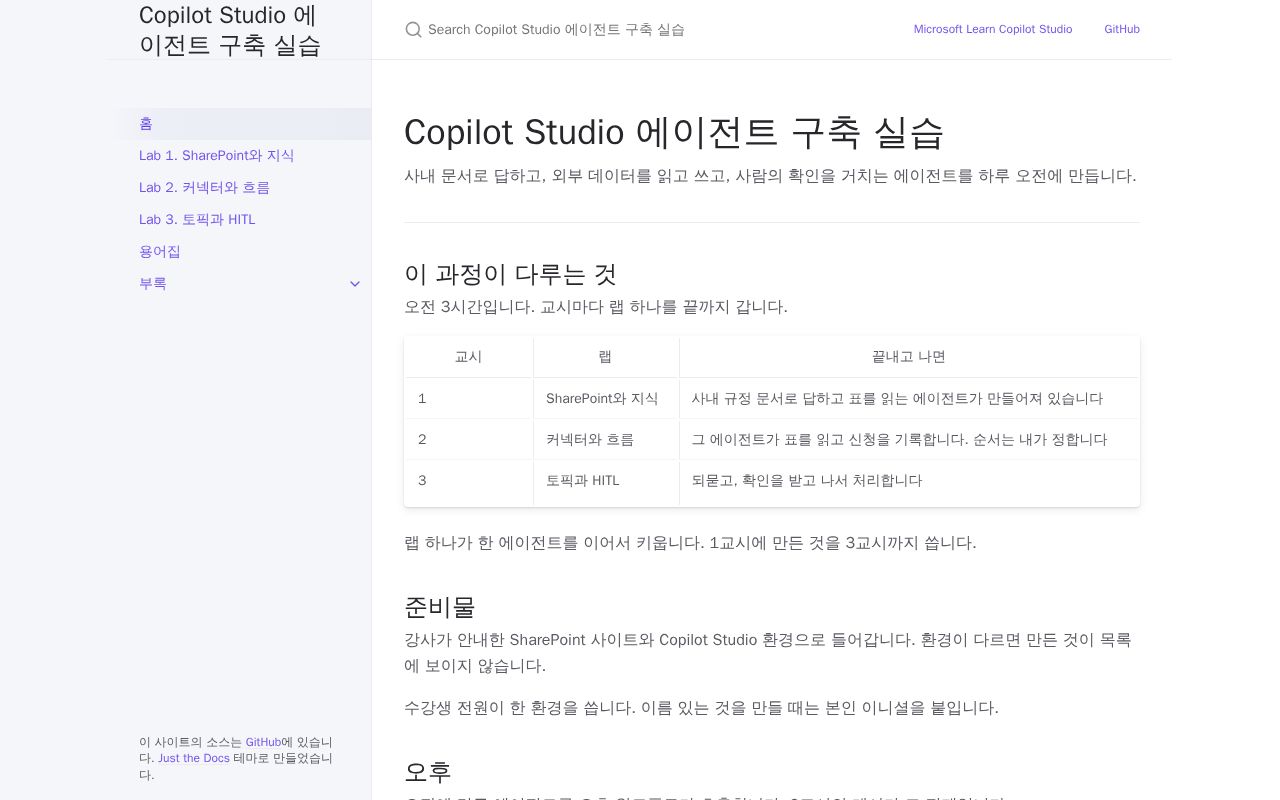Viewport: 1280px width, 800px height.
Task: Open Lab 2. 커넥터와 흐름
Action: pyautogui.click(x=240, y=188)
